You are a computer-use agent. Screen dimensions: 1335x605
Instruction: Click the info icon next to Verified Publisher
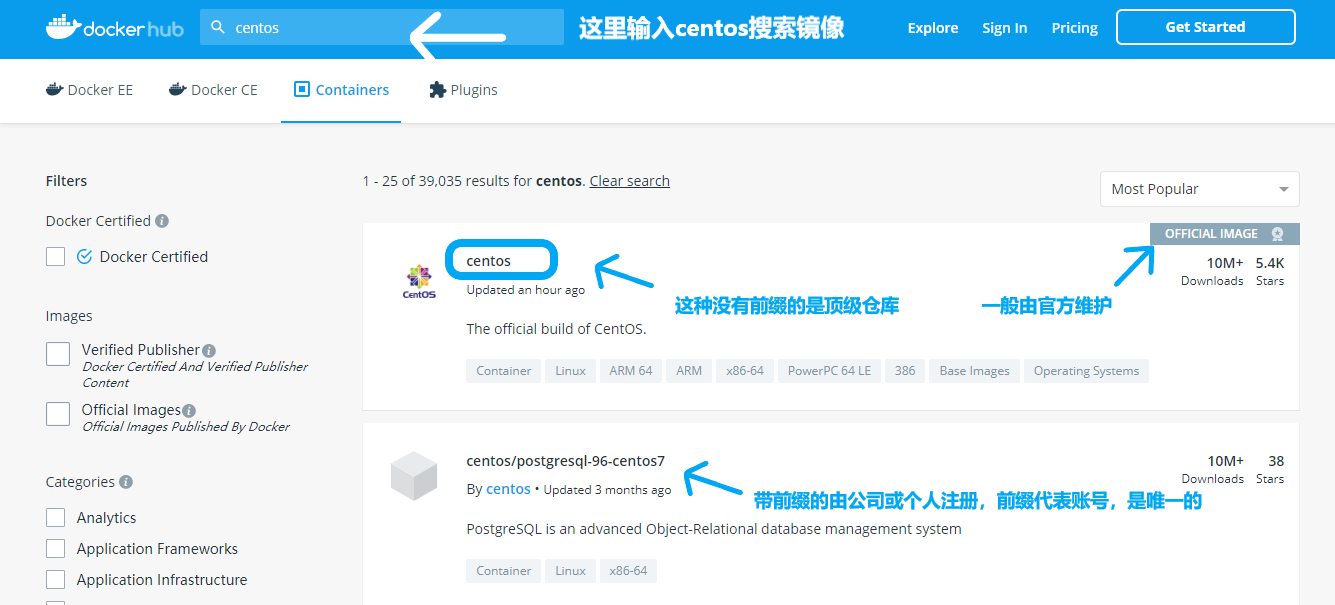coord(209,351)
